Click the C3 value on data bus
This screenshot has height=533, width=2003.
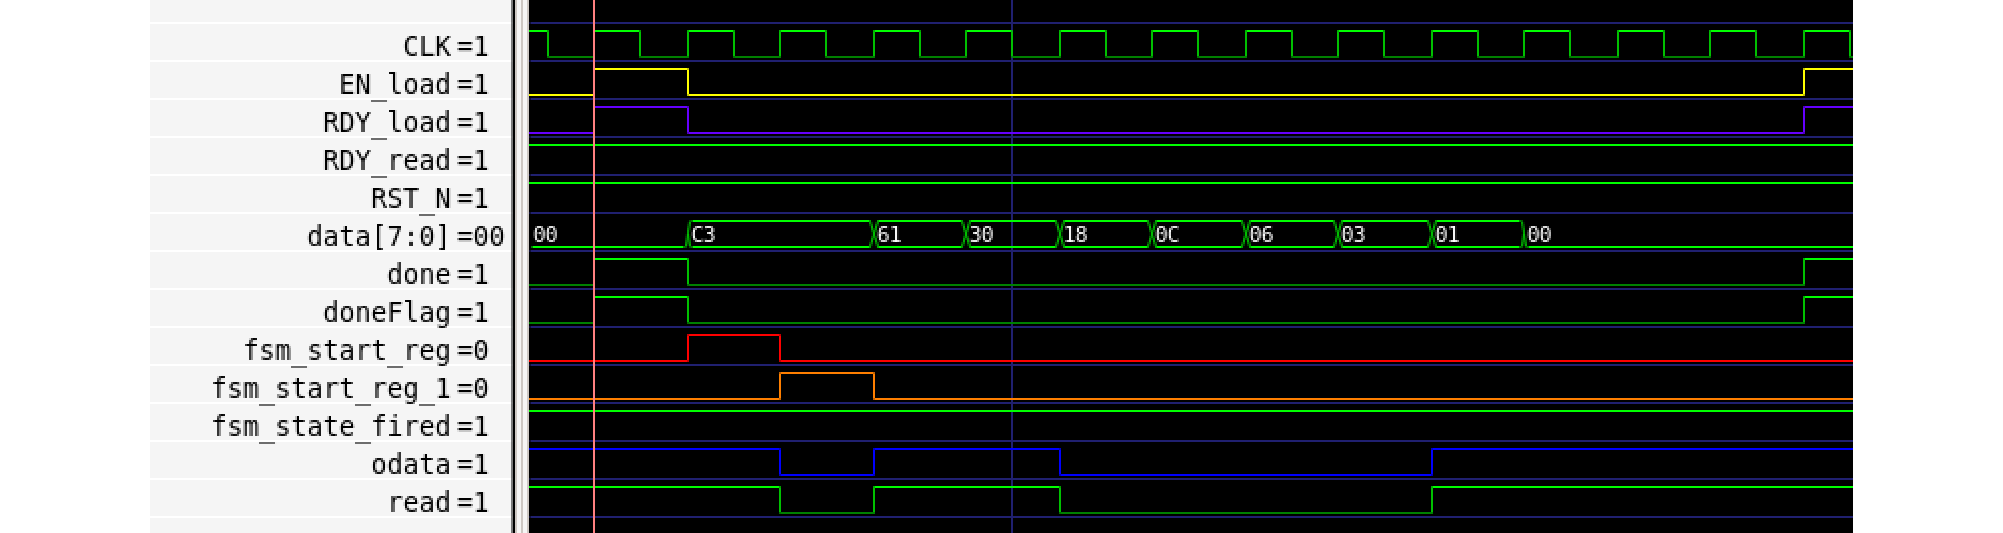780,234
